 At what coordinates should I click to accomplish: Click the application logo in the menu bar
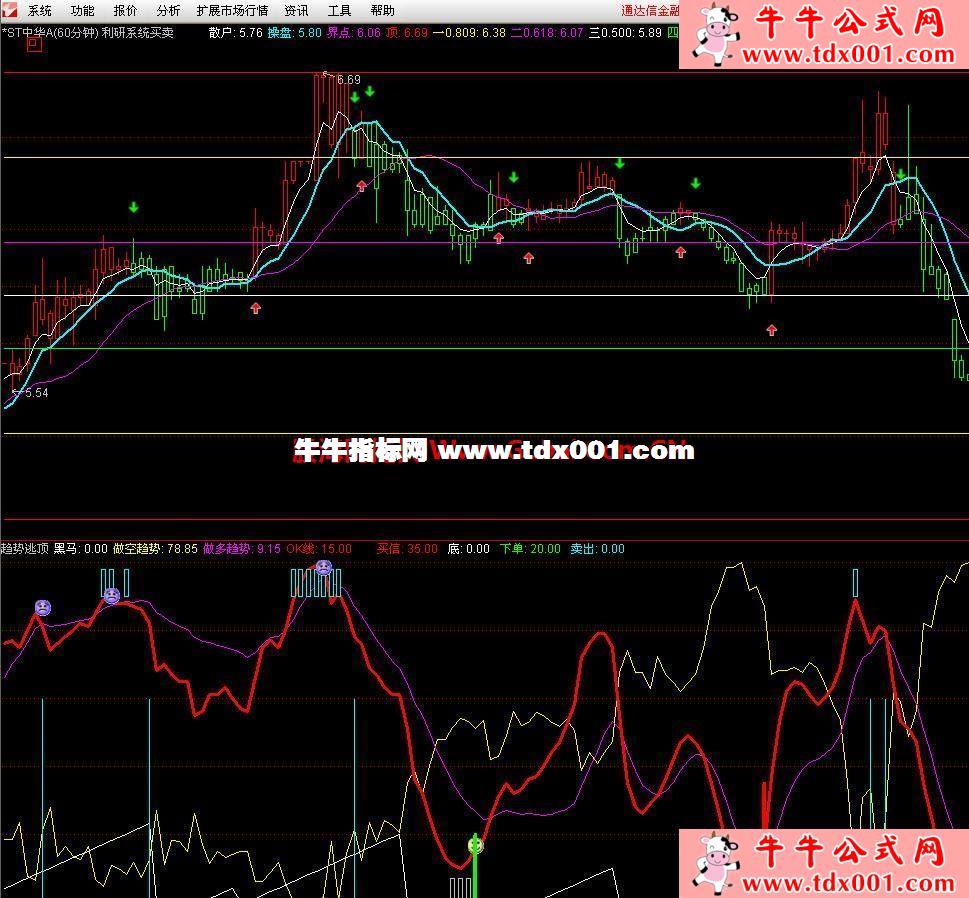(10, 10)
